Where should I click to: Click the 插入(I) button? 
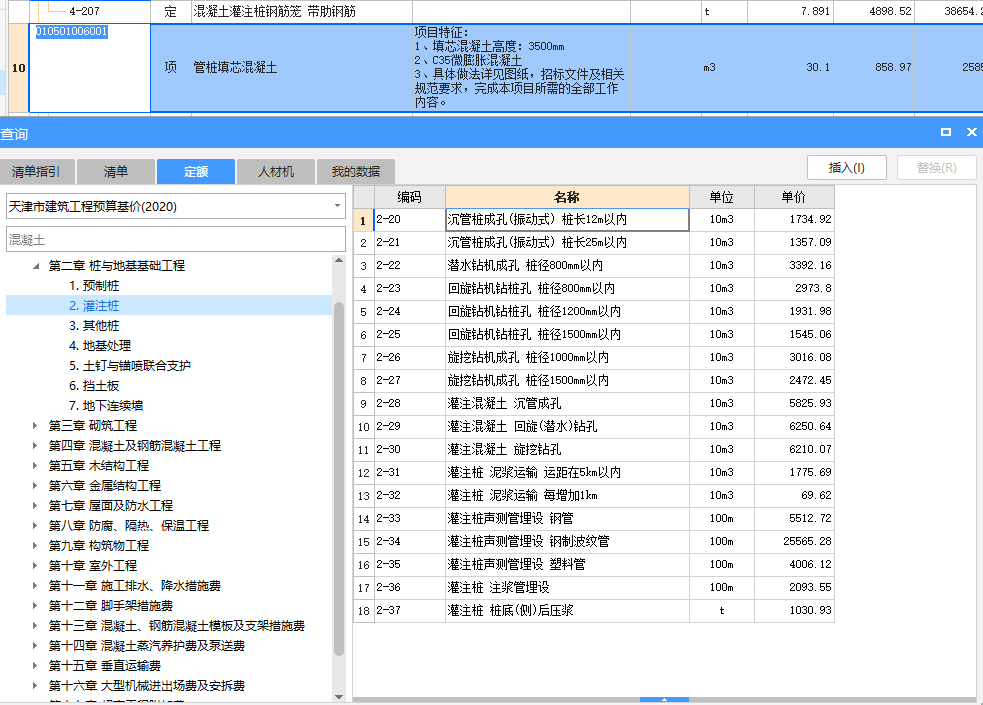tap(846, 168)
